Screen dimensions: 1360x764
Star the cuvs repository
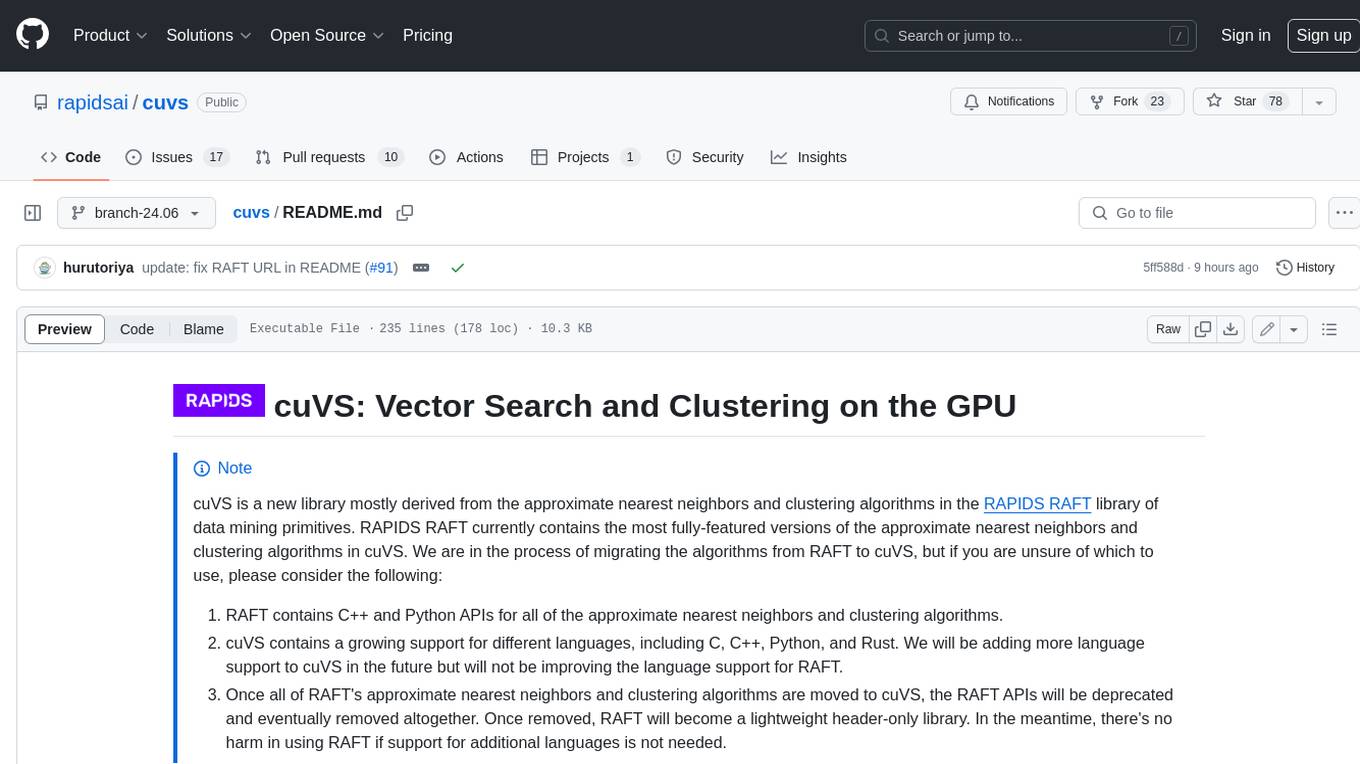coord(1247,102)
